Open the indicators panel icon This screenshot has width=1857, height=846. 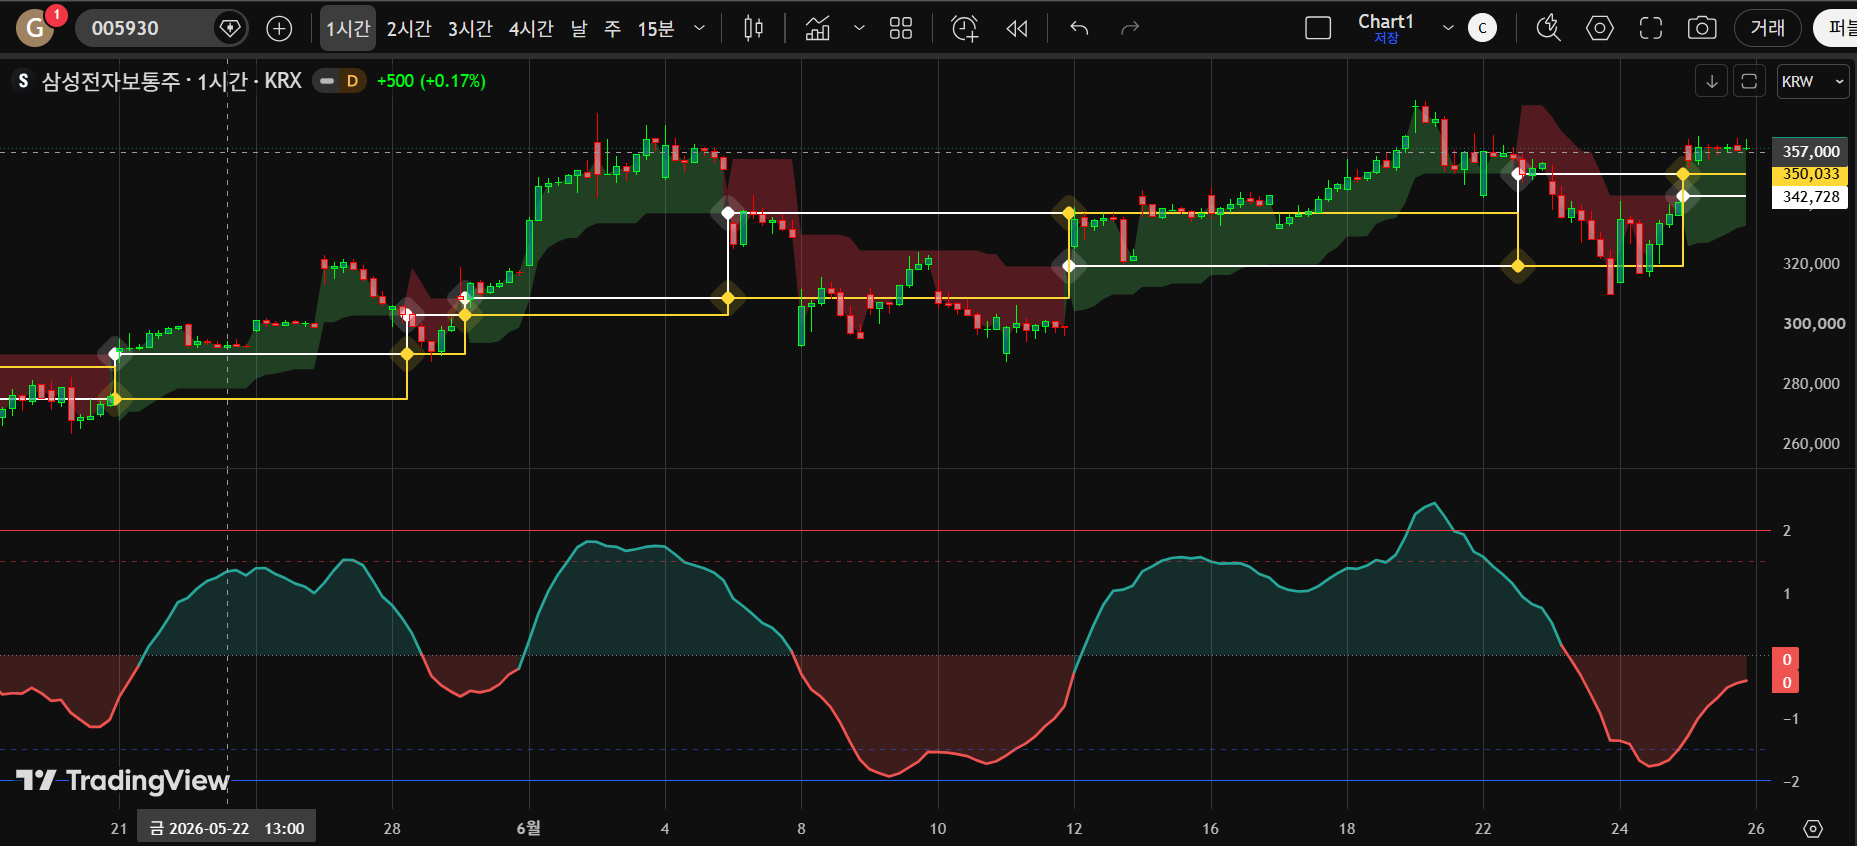(x=818, y=28)
